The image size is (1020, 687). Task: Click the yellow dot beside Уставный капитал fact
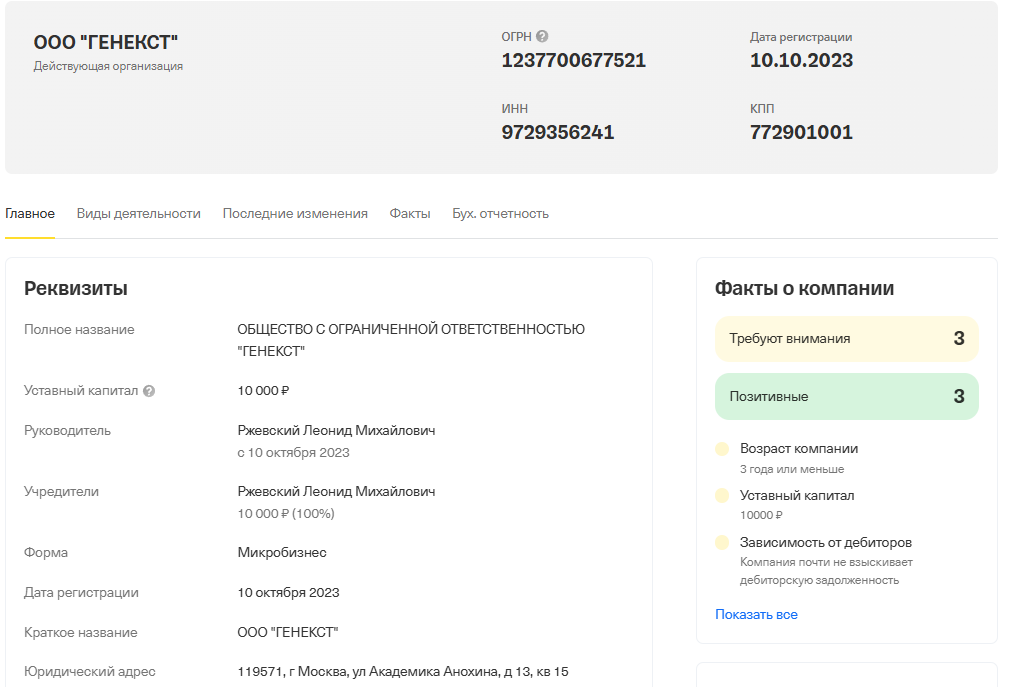(721, 496)
